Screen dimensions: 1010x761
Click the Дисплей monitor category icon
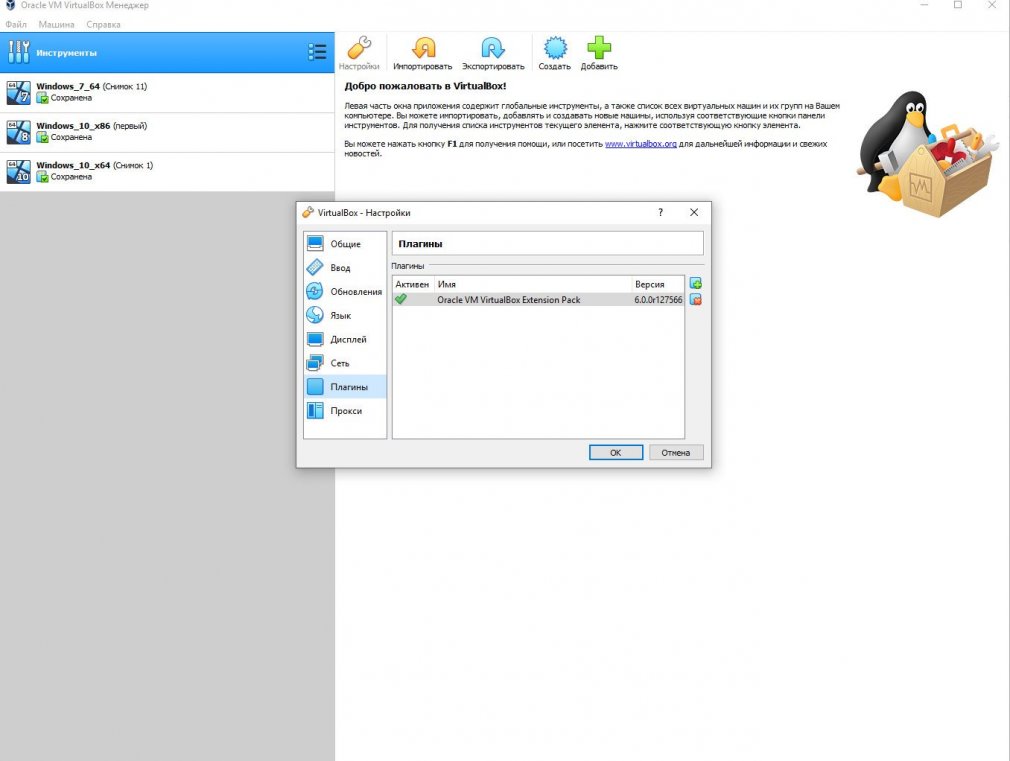(315, 339)
